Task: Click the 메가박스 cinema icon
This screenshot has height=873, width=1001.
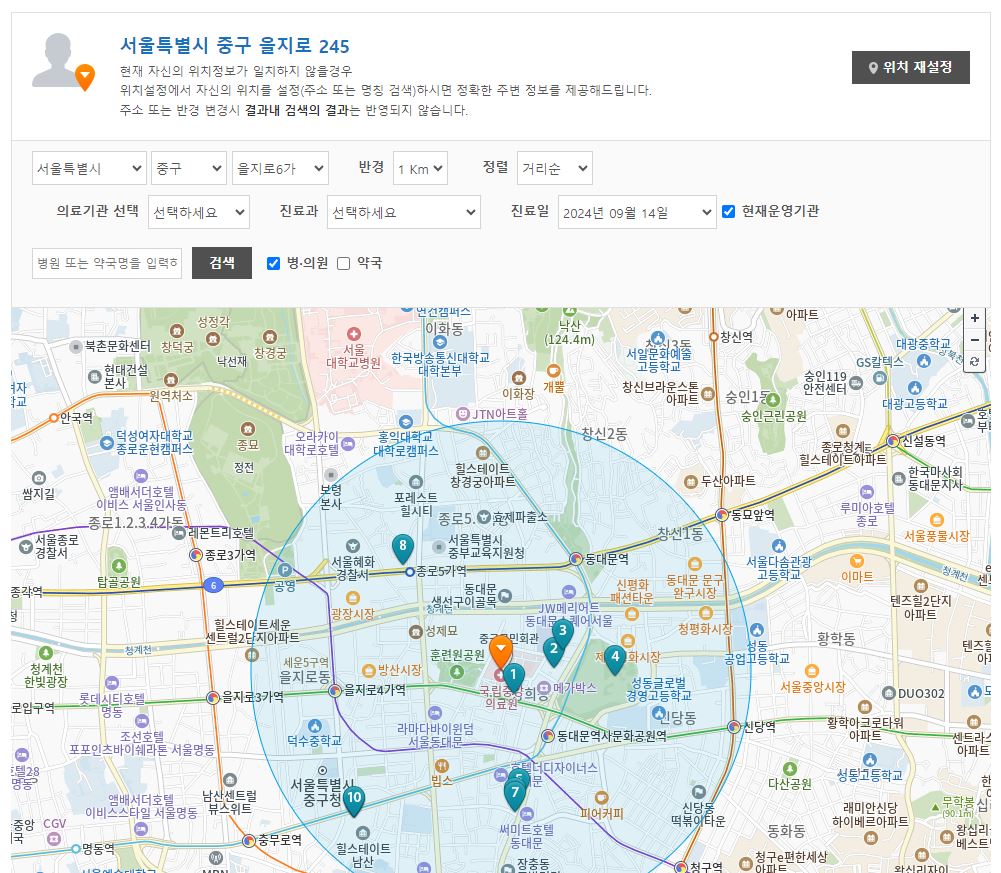Action: click(x=543, y=688)
